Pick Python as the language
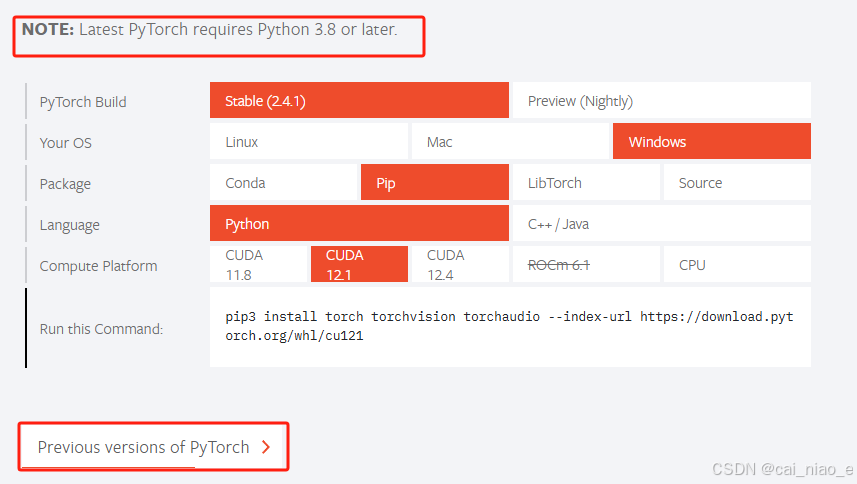Image resolution: width=857 pixels, height=484 pixels. [x=359, y=223]
